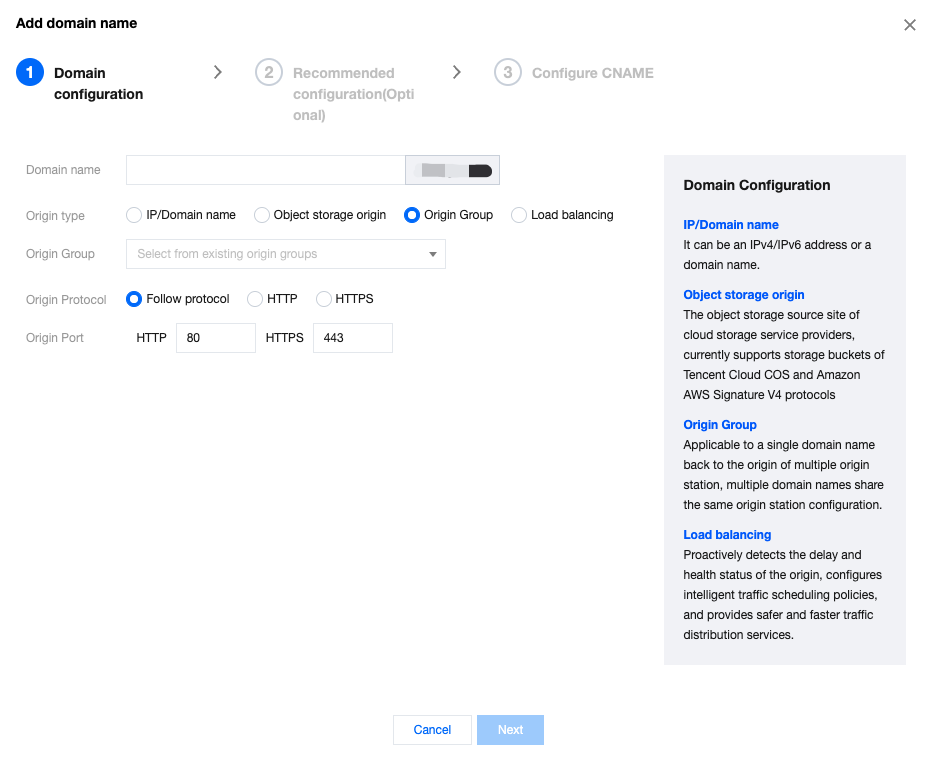Close the Add domain name dialog
This screenshot has height=761, width=928.
coord(909,25)
